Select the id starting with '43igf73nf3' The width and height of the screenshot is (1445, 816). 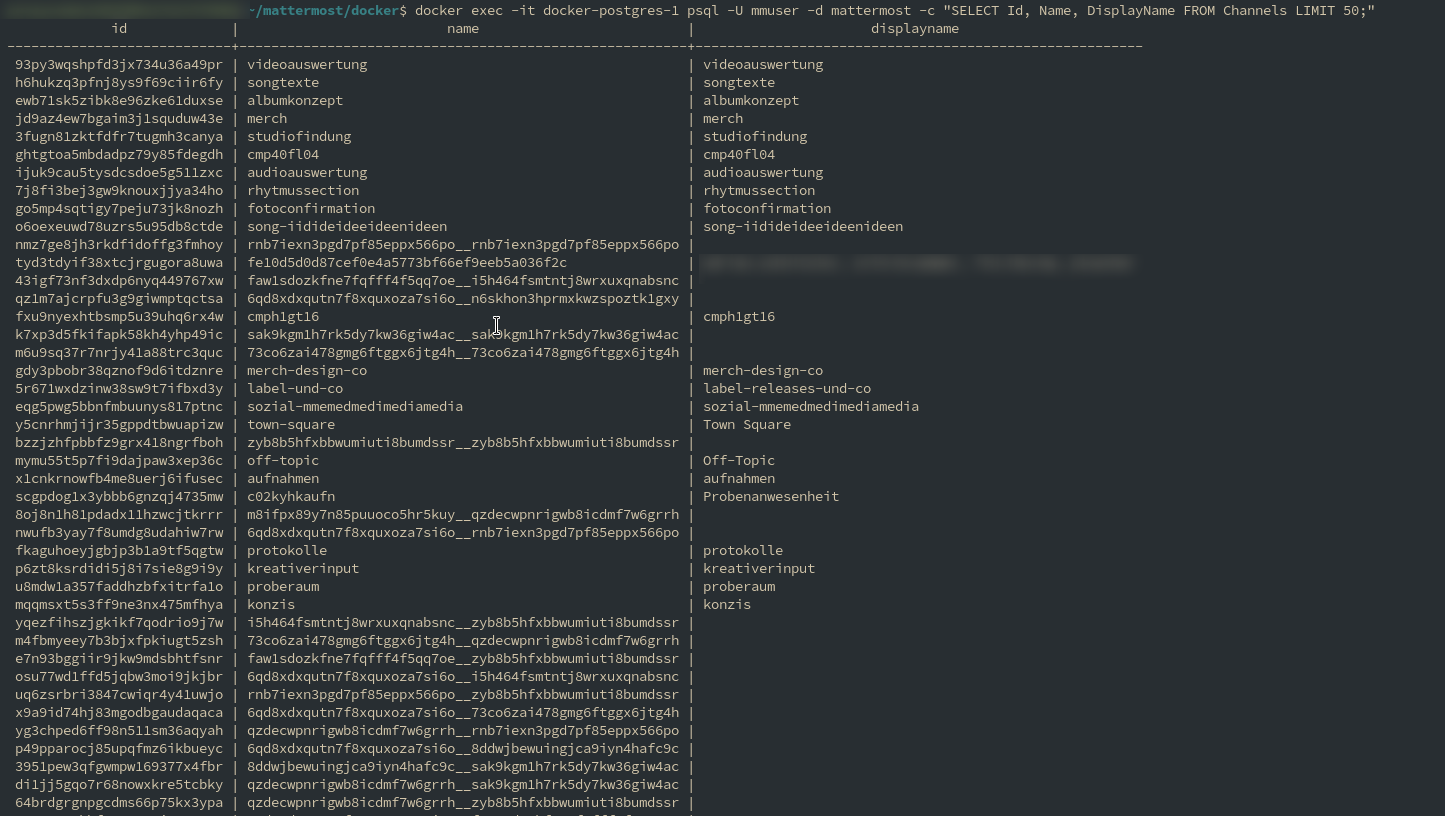pyautogui.click(x=119, y=280)
